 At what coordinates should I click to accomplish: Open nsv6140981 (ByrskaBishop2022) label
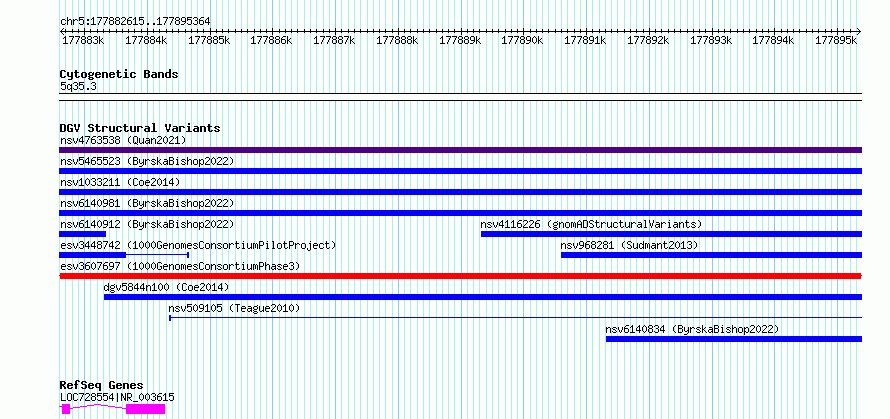147,203
